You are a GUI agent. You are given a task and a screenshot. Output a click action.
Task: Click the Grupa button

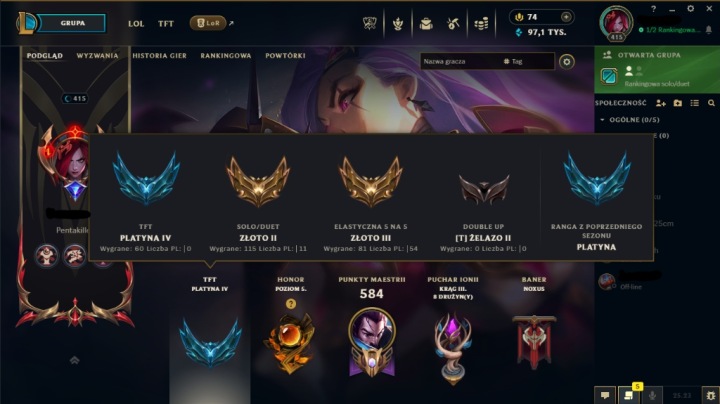tap(71, 23)
